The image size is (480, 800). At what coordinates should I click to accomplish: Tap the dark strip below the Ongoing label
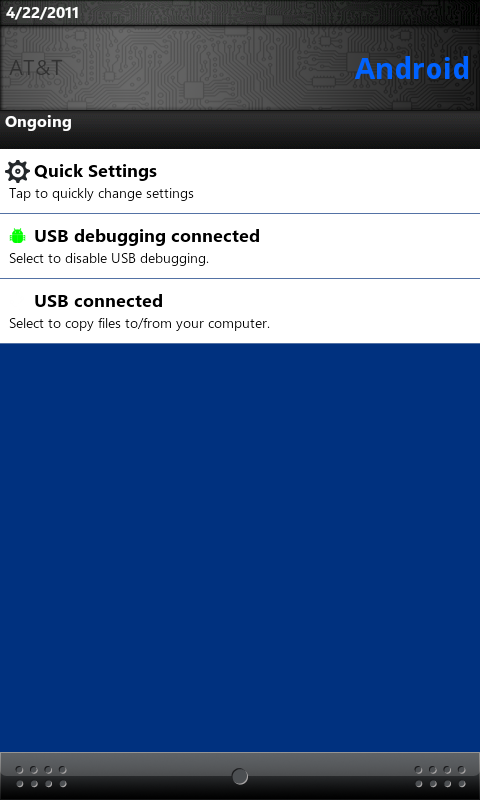tap(240, 141)
